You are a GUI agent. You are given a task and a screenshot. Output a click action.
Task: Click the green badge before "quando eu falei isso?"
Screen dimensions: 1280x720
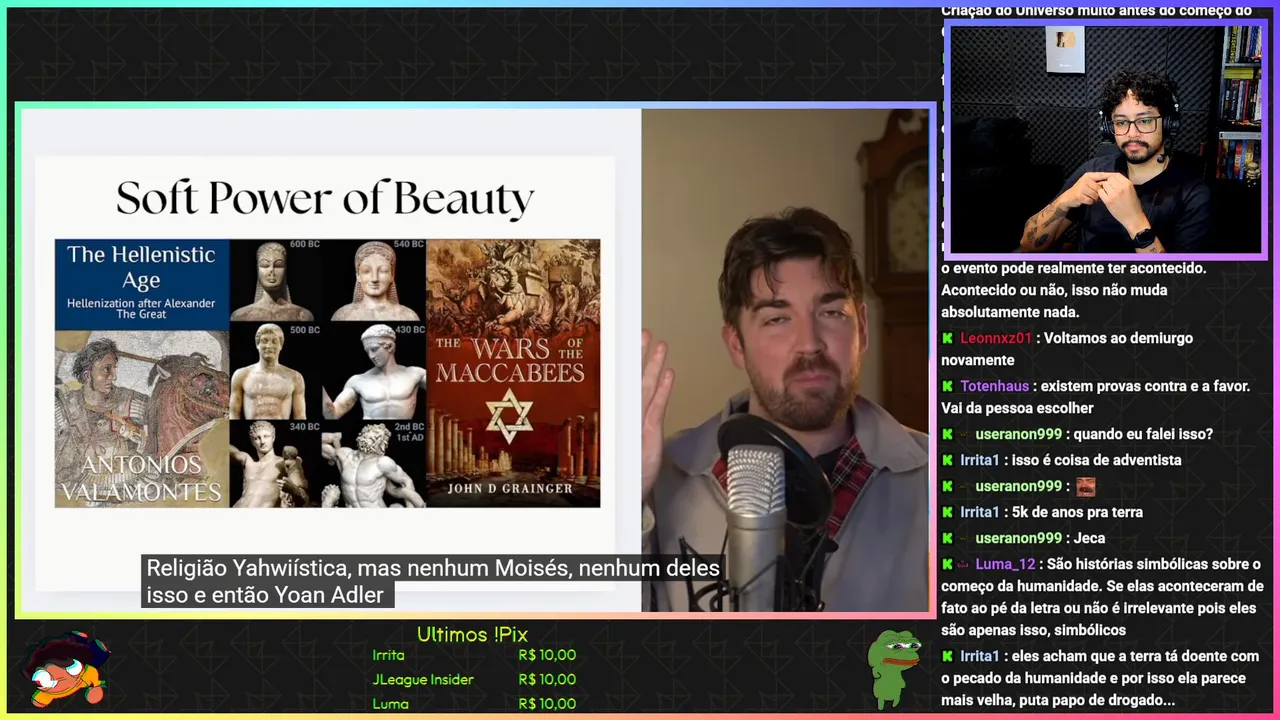947,435
